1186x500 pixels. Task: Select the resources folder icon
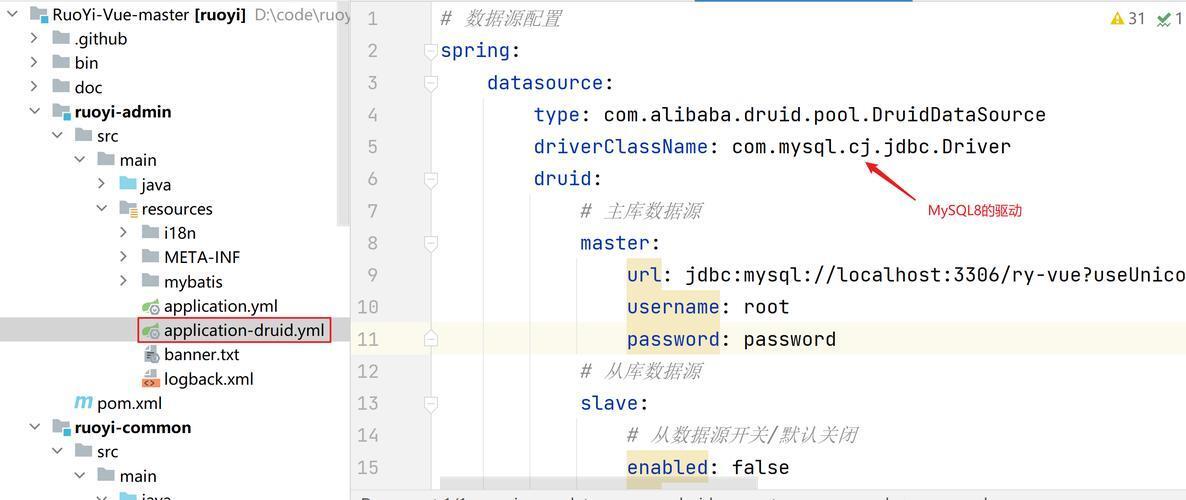click(129, 210)
